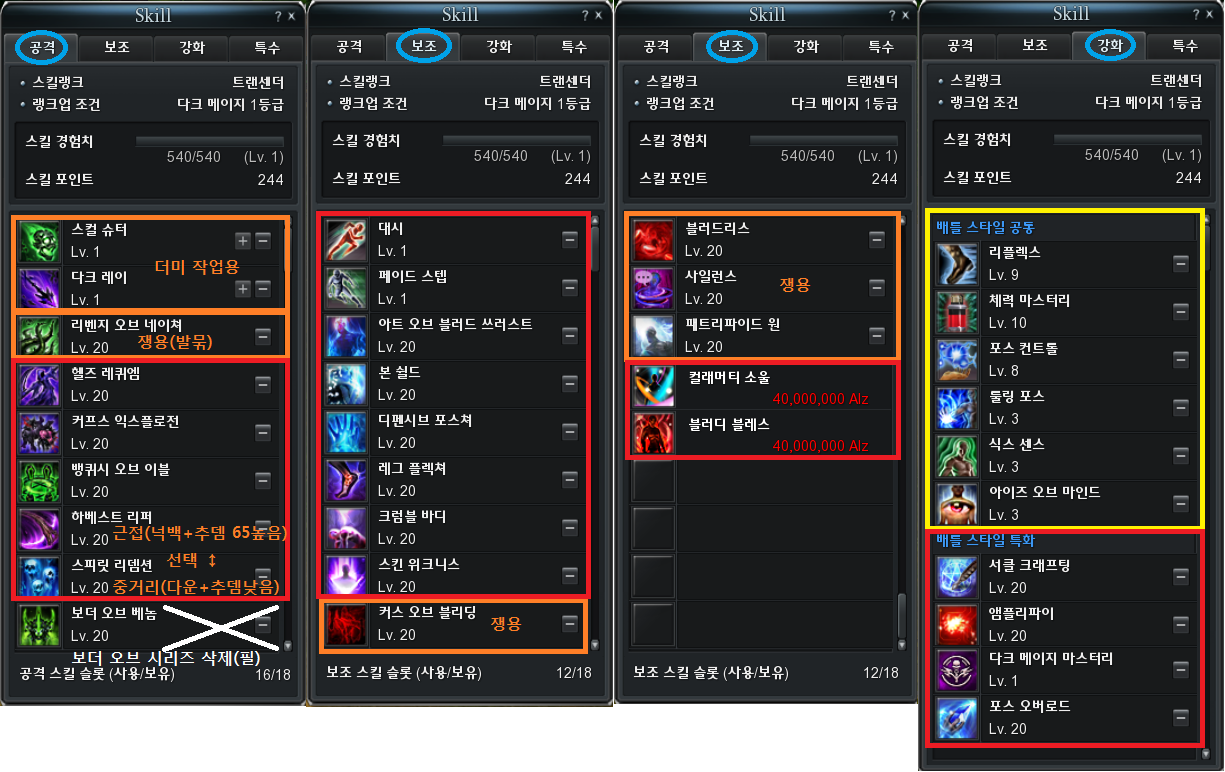Raise 스컬 슈터 level with plus button
Viewport: 1225px width, 772px height.
pos(243,240)
